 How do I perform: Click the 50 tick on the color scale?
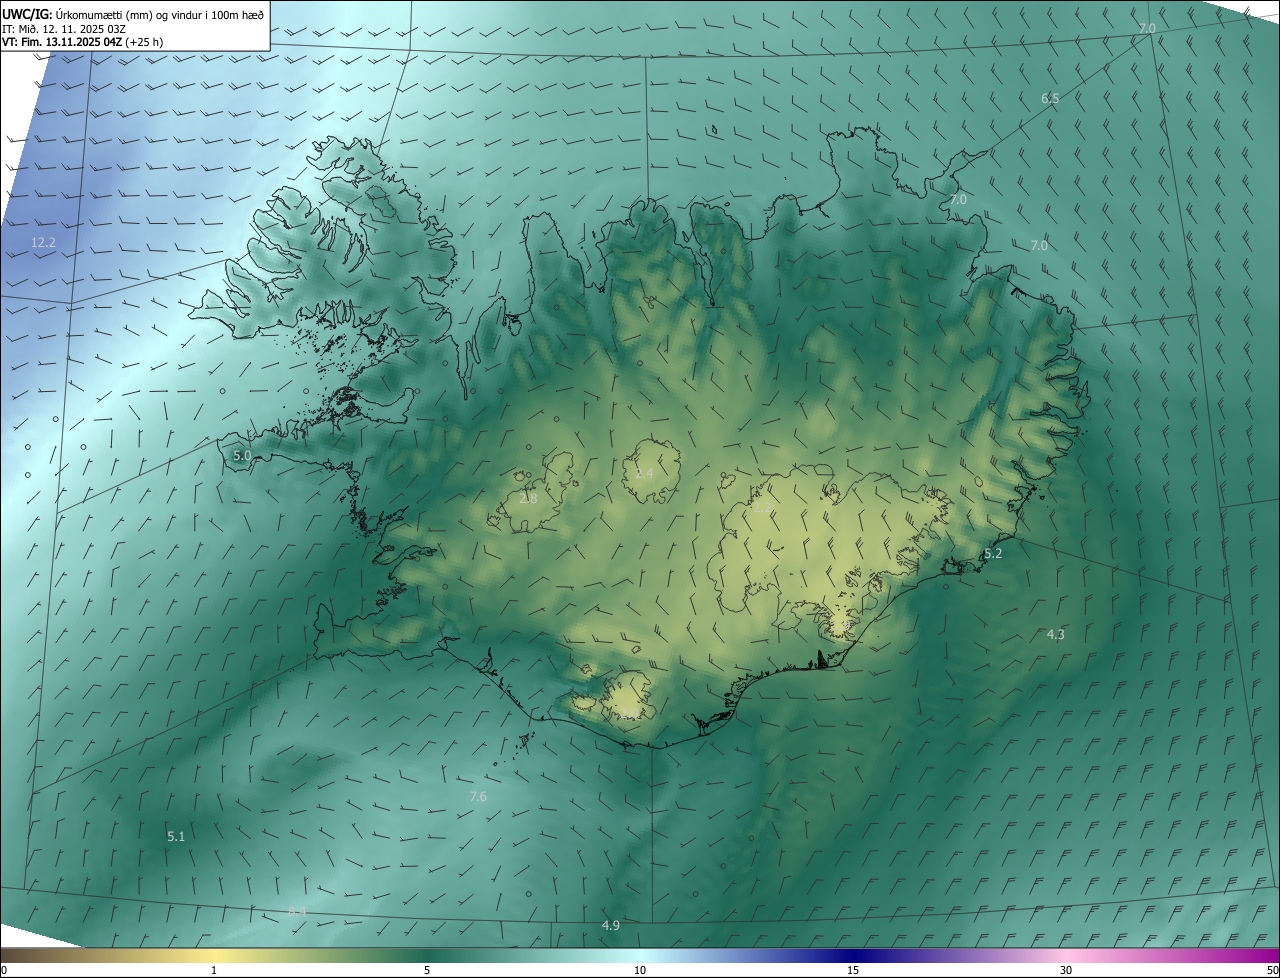pyautogui.click(x=1272, y=970)
